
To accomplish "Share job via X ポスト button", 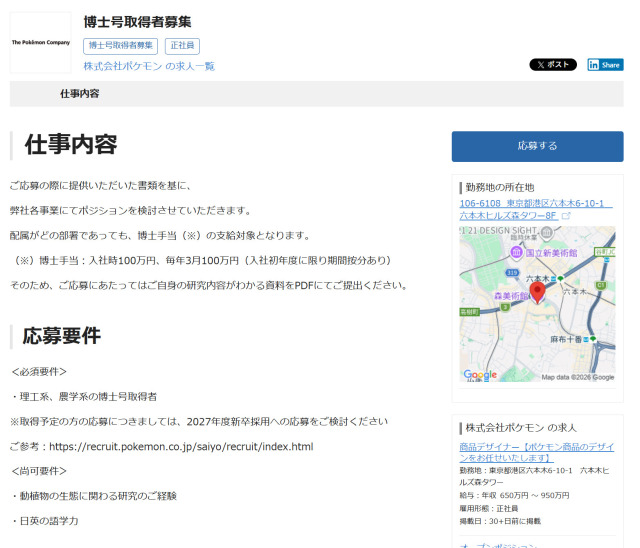I will (x=552, y=65).
